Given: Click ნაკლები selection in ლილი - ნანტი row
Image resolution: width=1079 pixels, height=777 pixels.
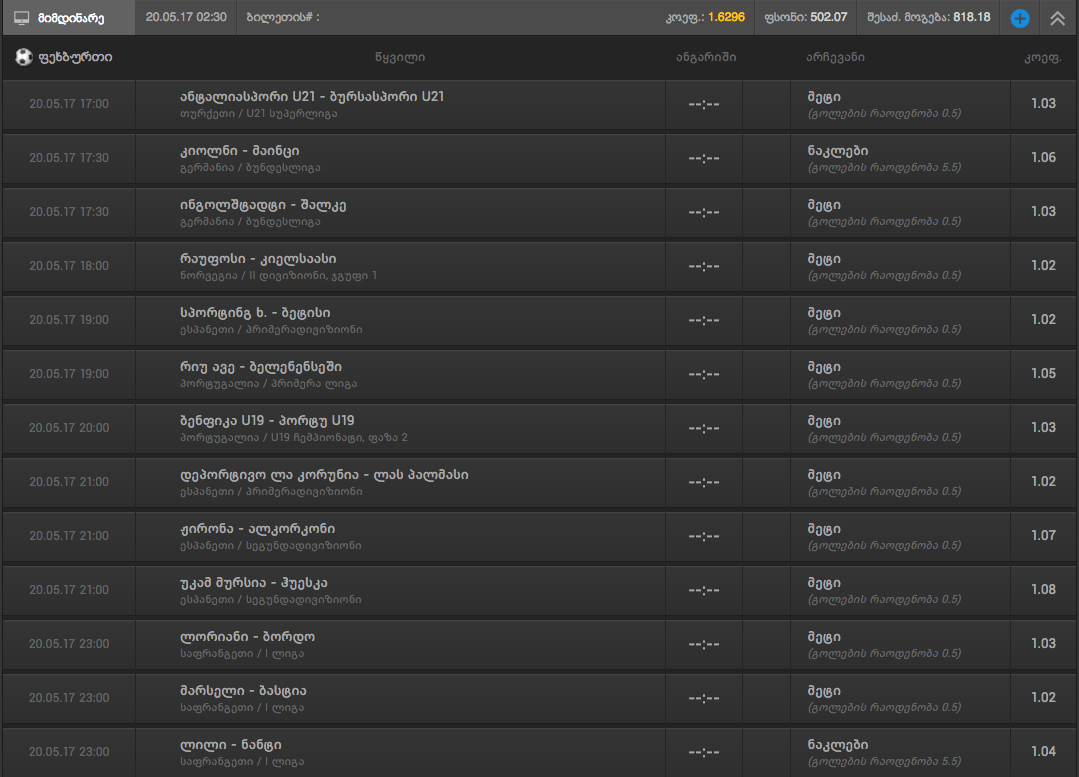Looking at the screenshot, I should pyautogui.click(x=837, y=745).
